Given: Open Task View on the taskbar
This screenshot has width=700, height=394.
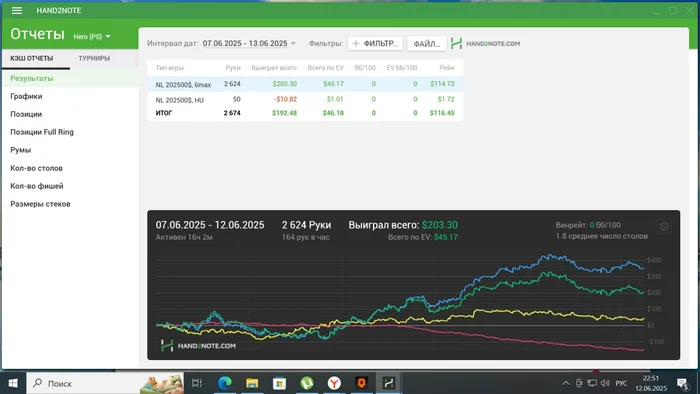Looking at the screenshot, I should click(x=197, y=383).
